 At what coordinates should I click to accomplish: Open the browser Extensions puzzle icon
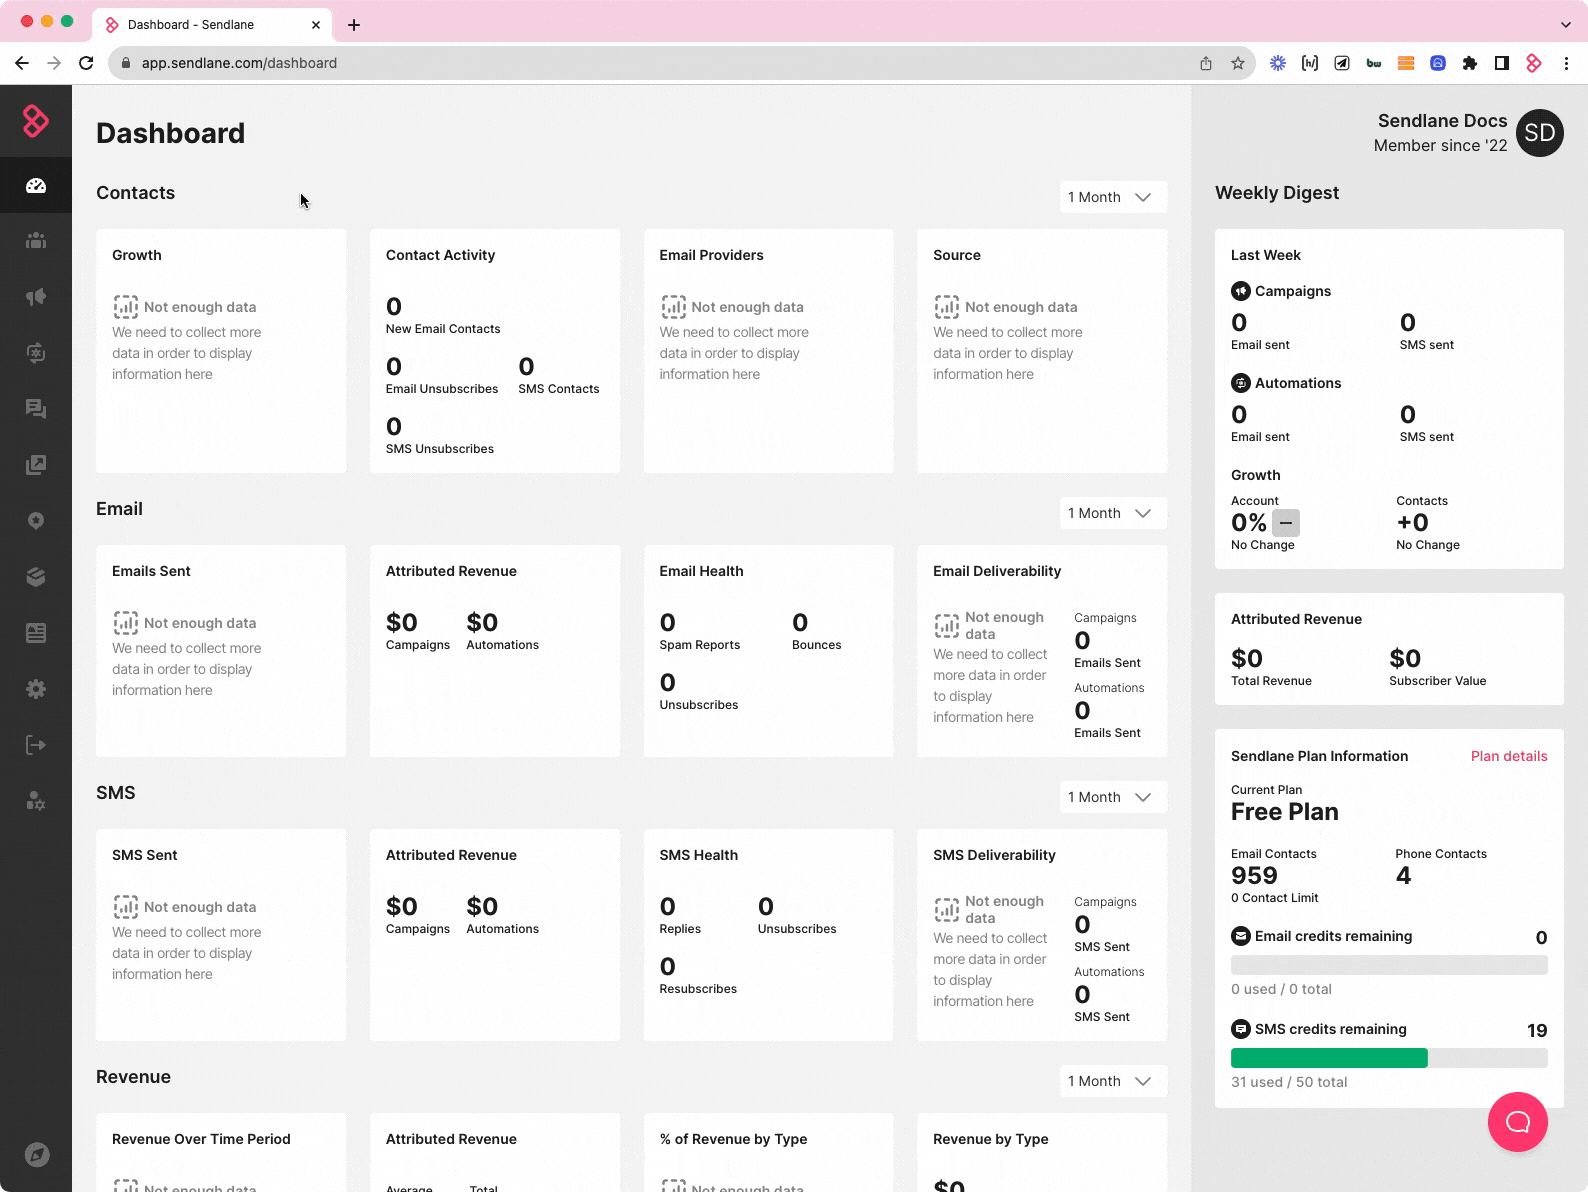tap(1470, 63)
